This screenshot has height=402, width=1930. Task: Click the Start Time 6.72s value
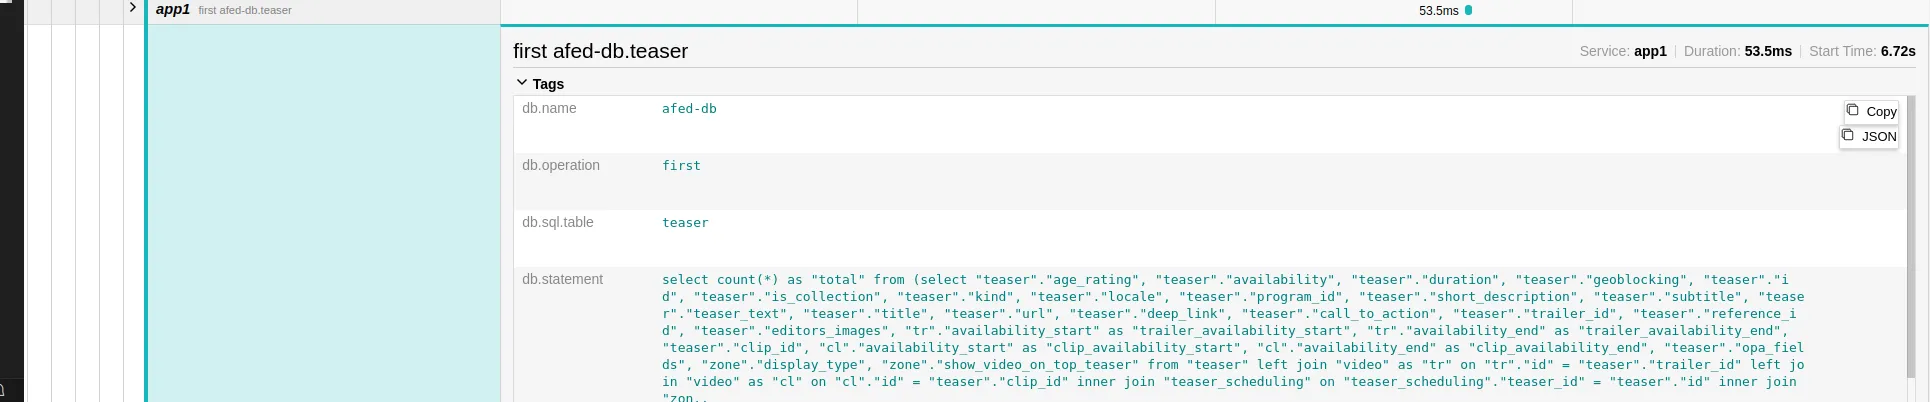pyautogui.click(x=1897, y=51)
